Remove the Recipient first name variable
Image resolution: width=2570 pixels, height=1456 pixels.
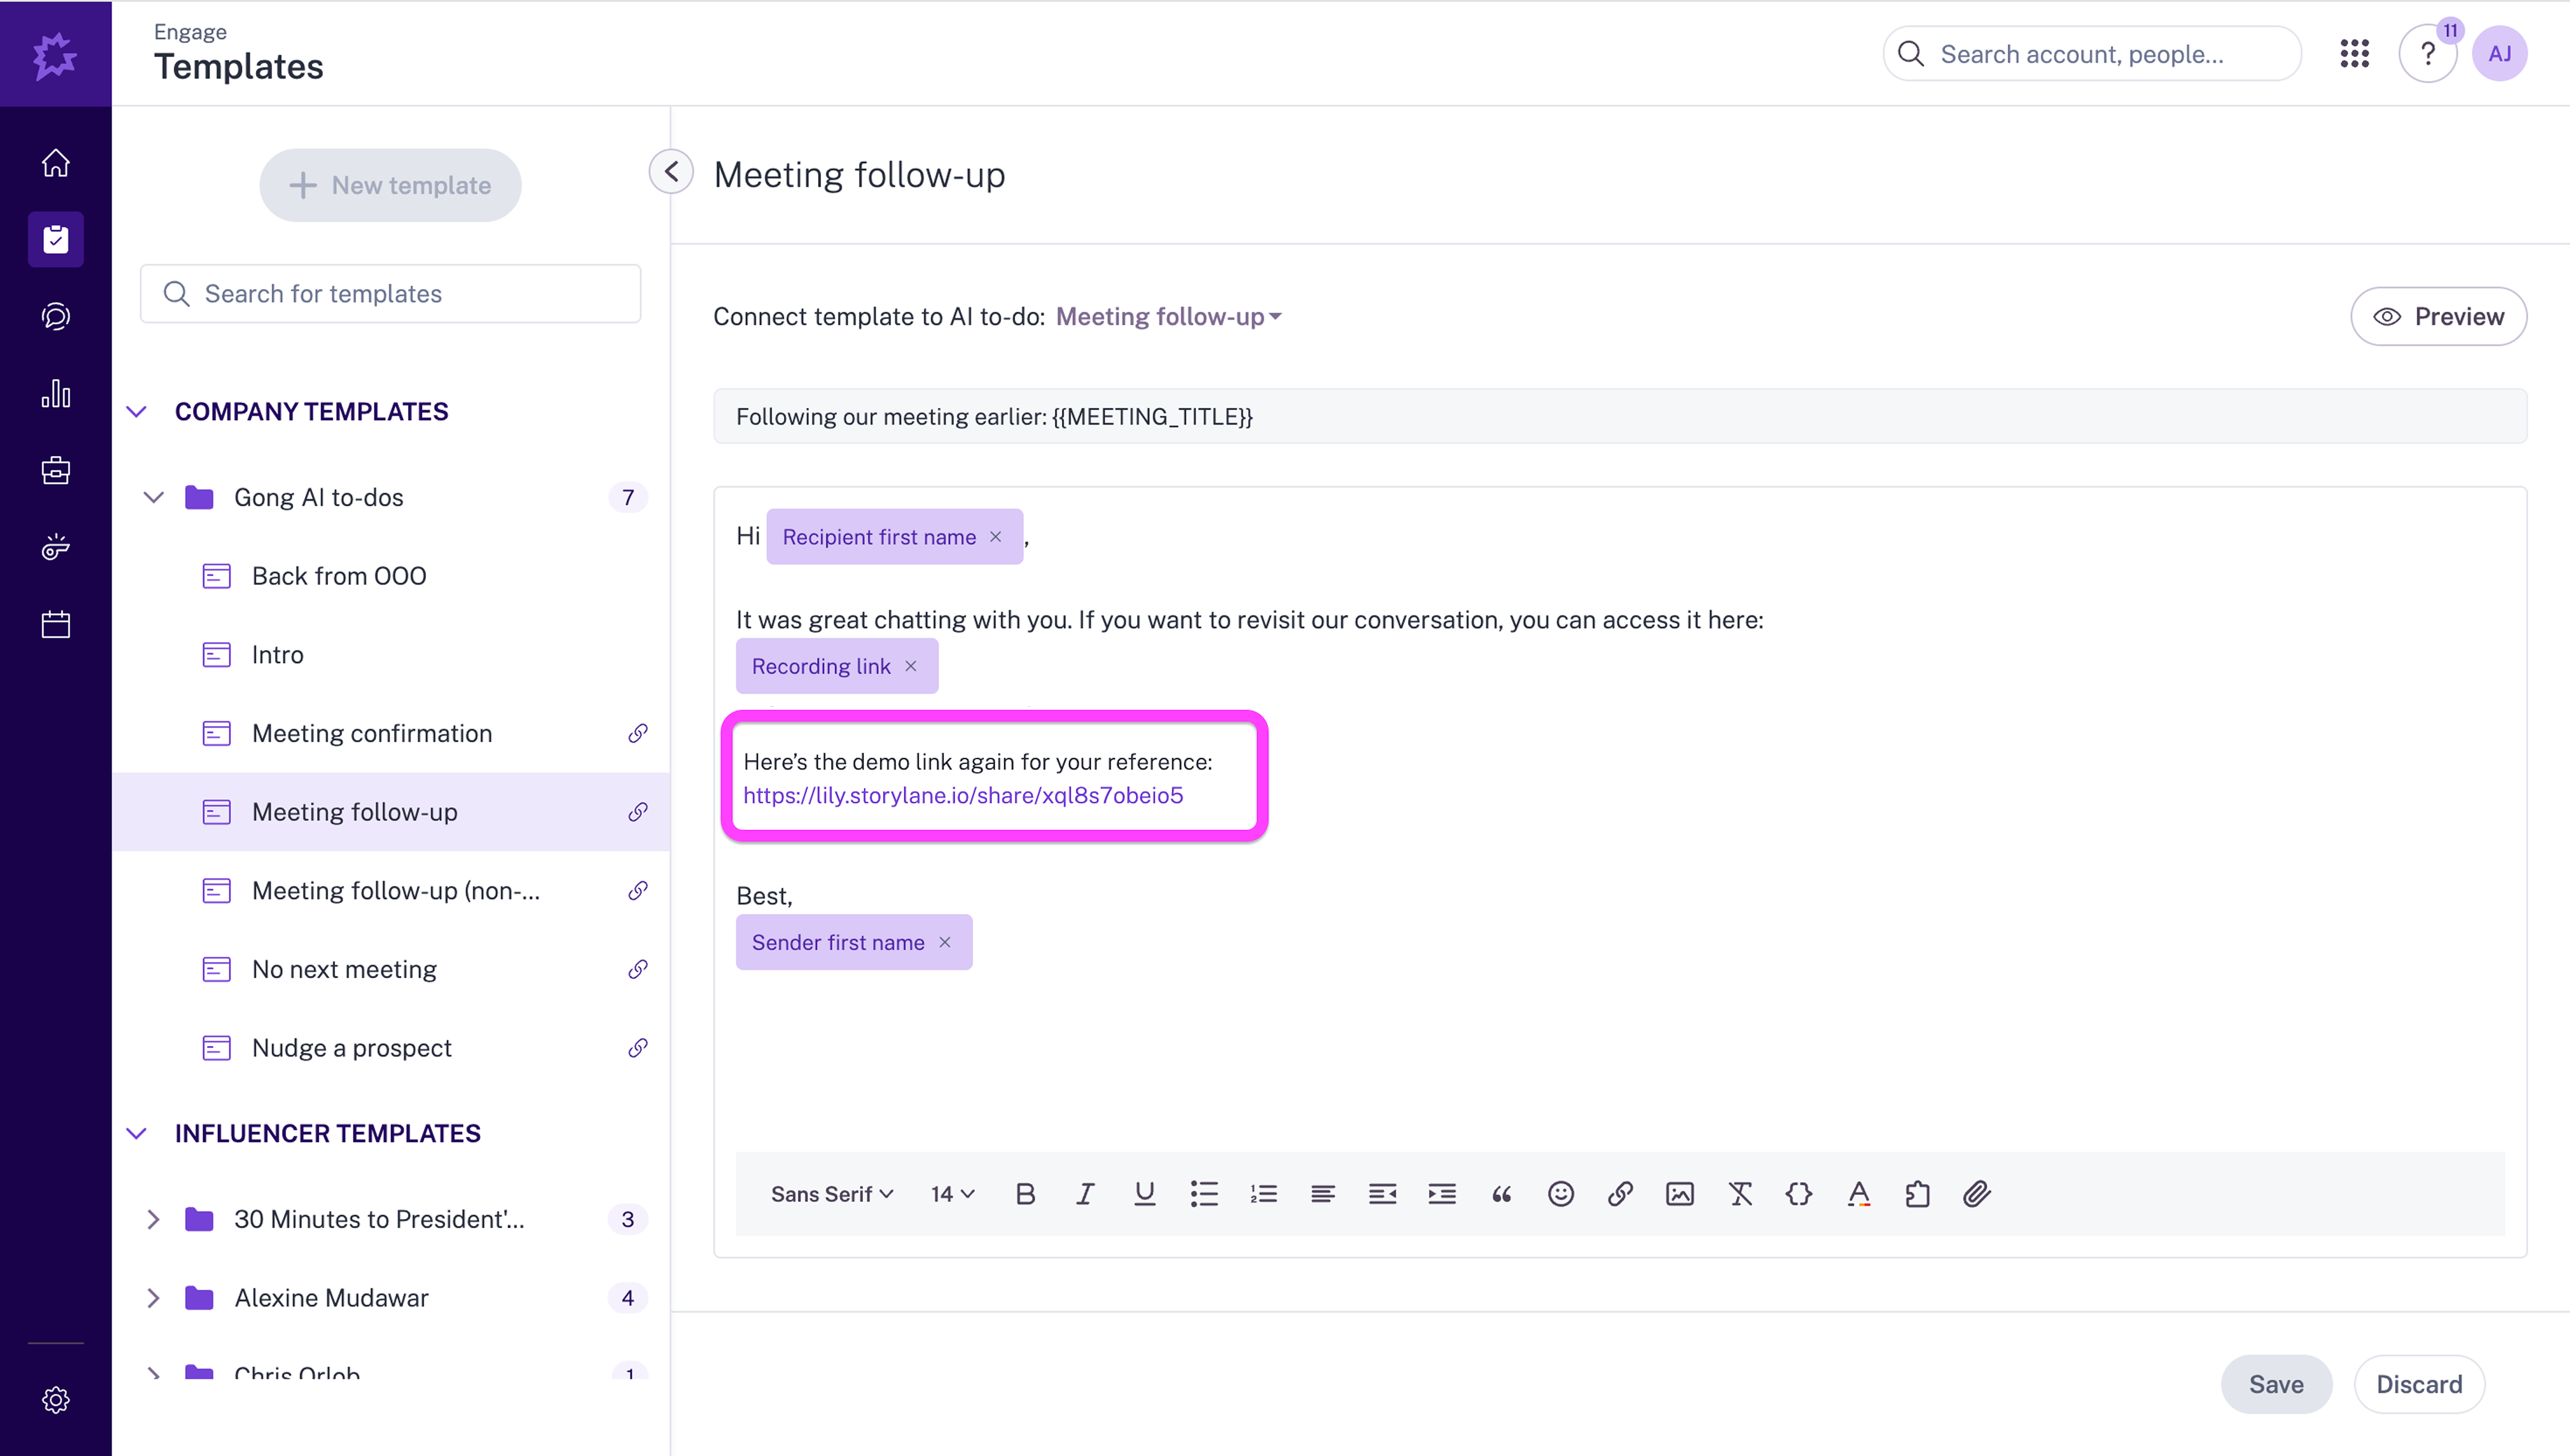click(996, 537)
